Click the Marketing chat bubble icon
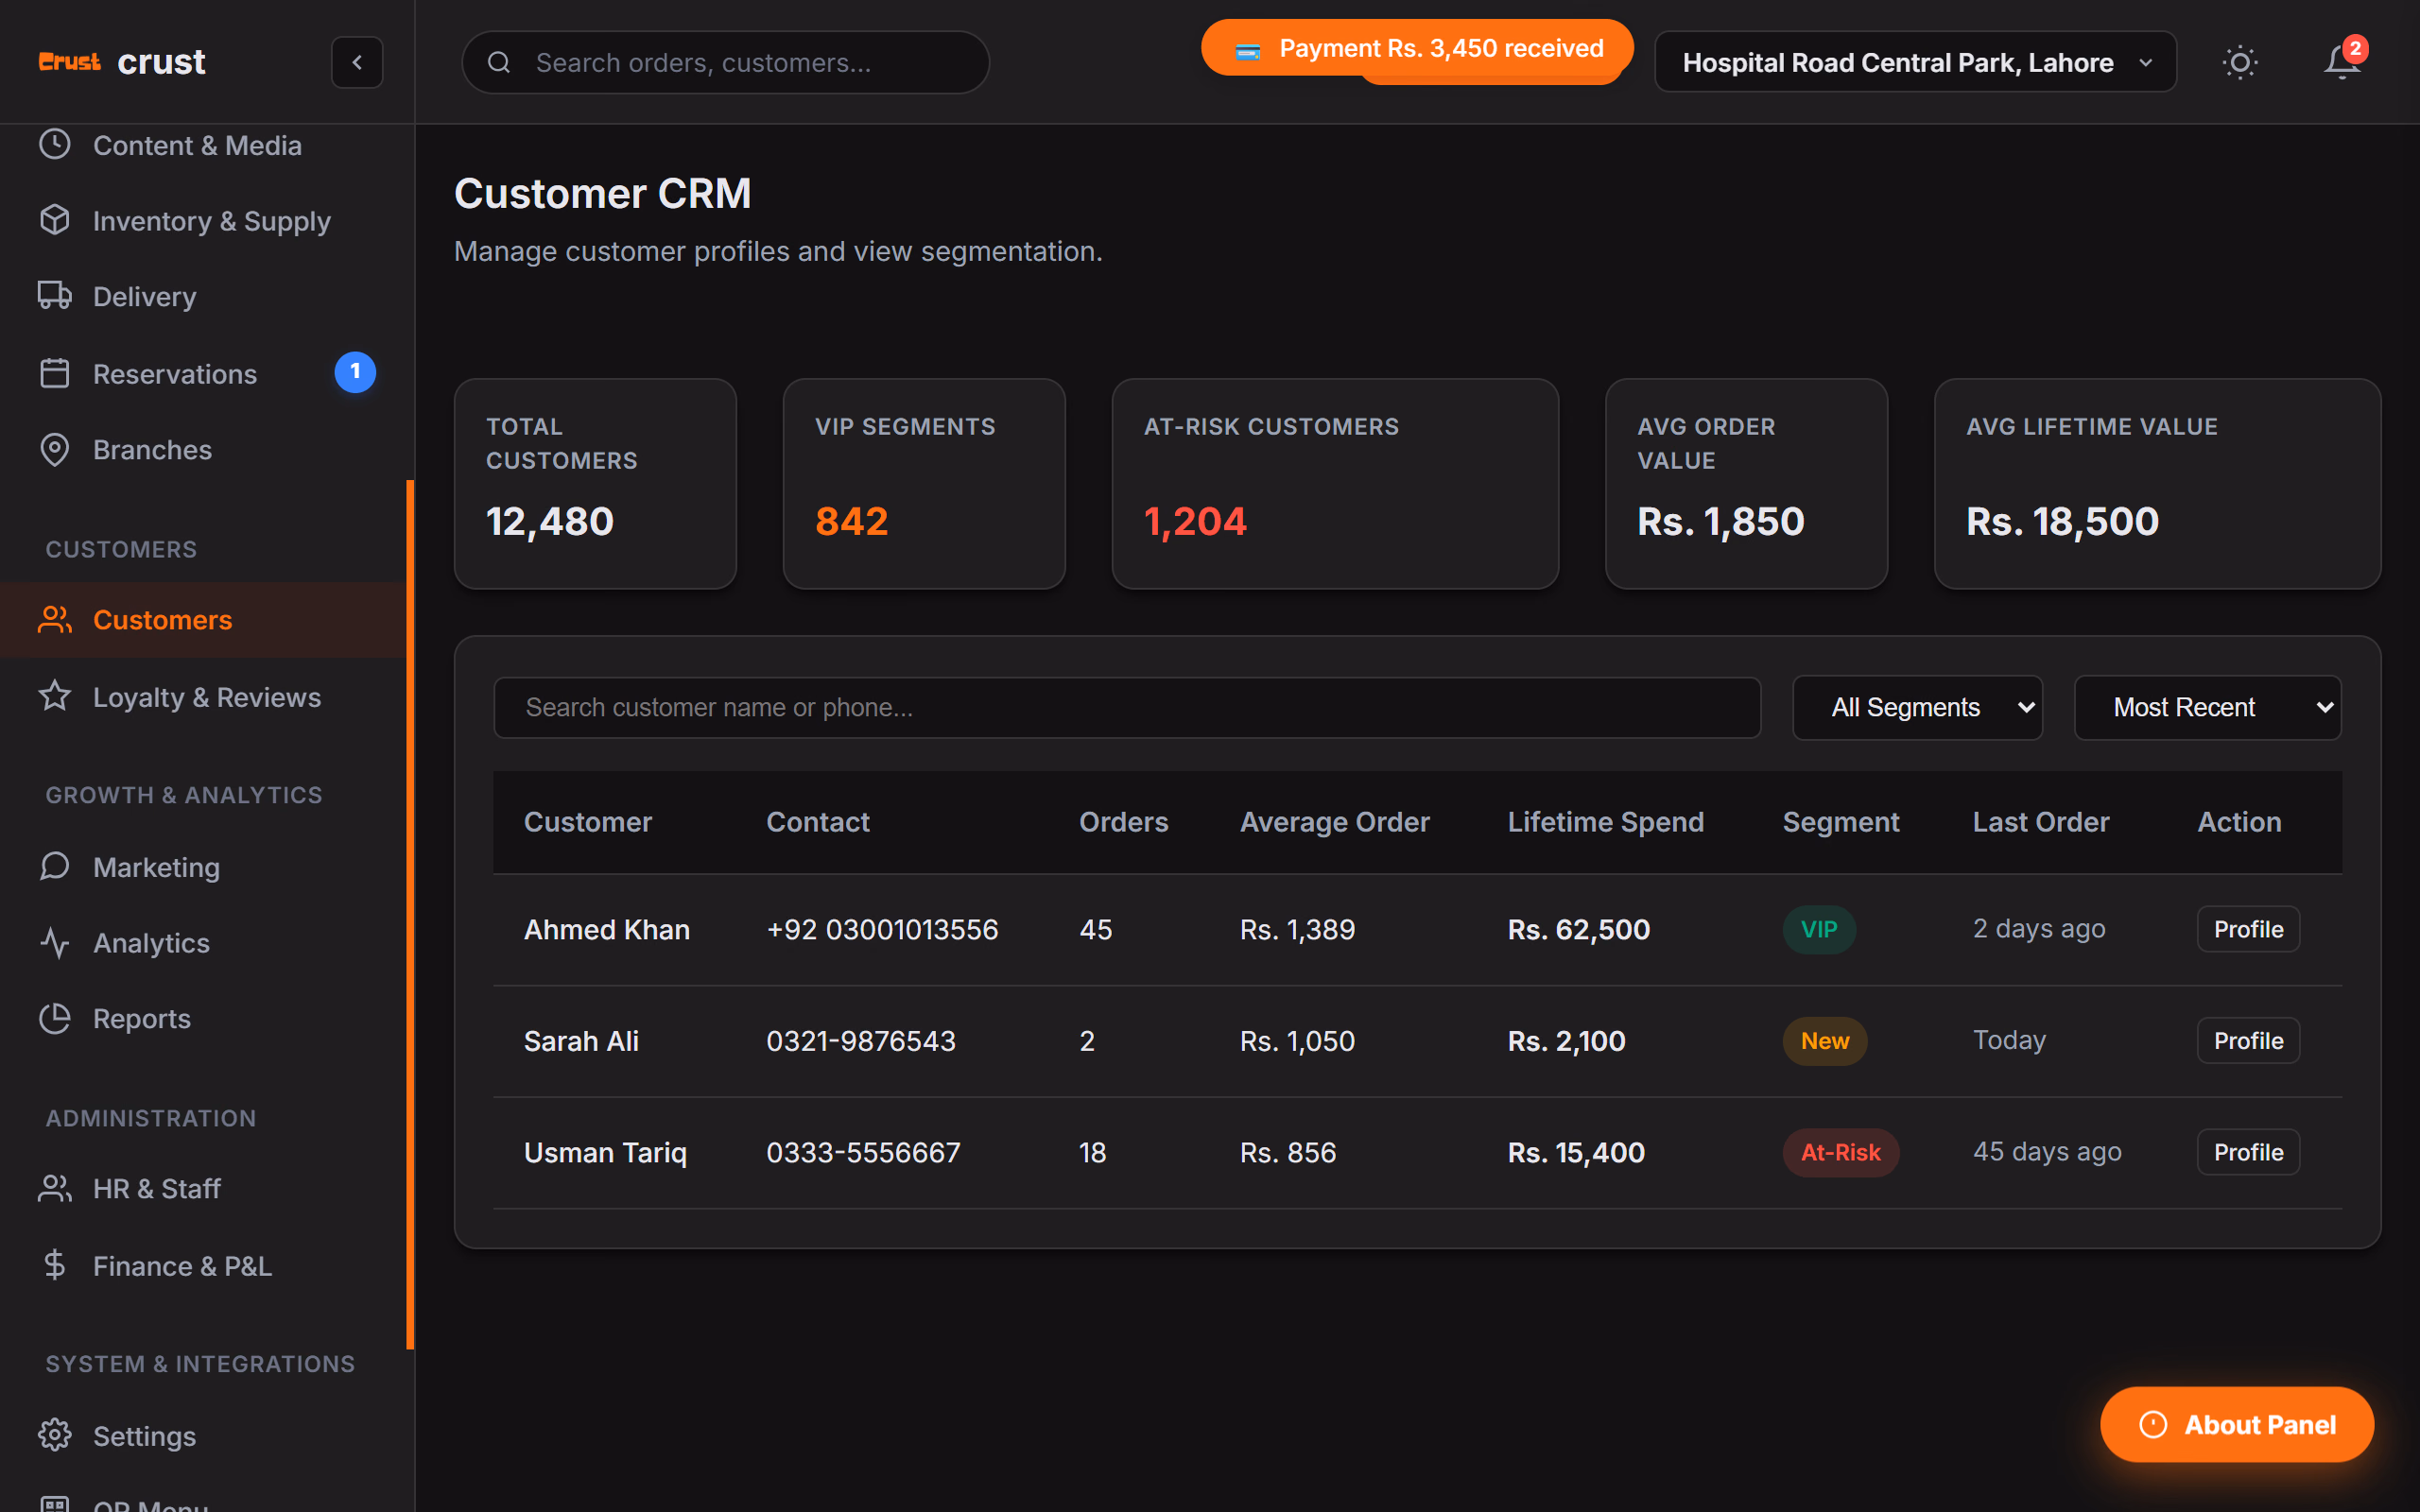 pyautogui.click(x=55, y=866)
